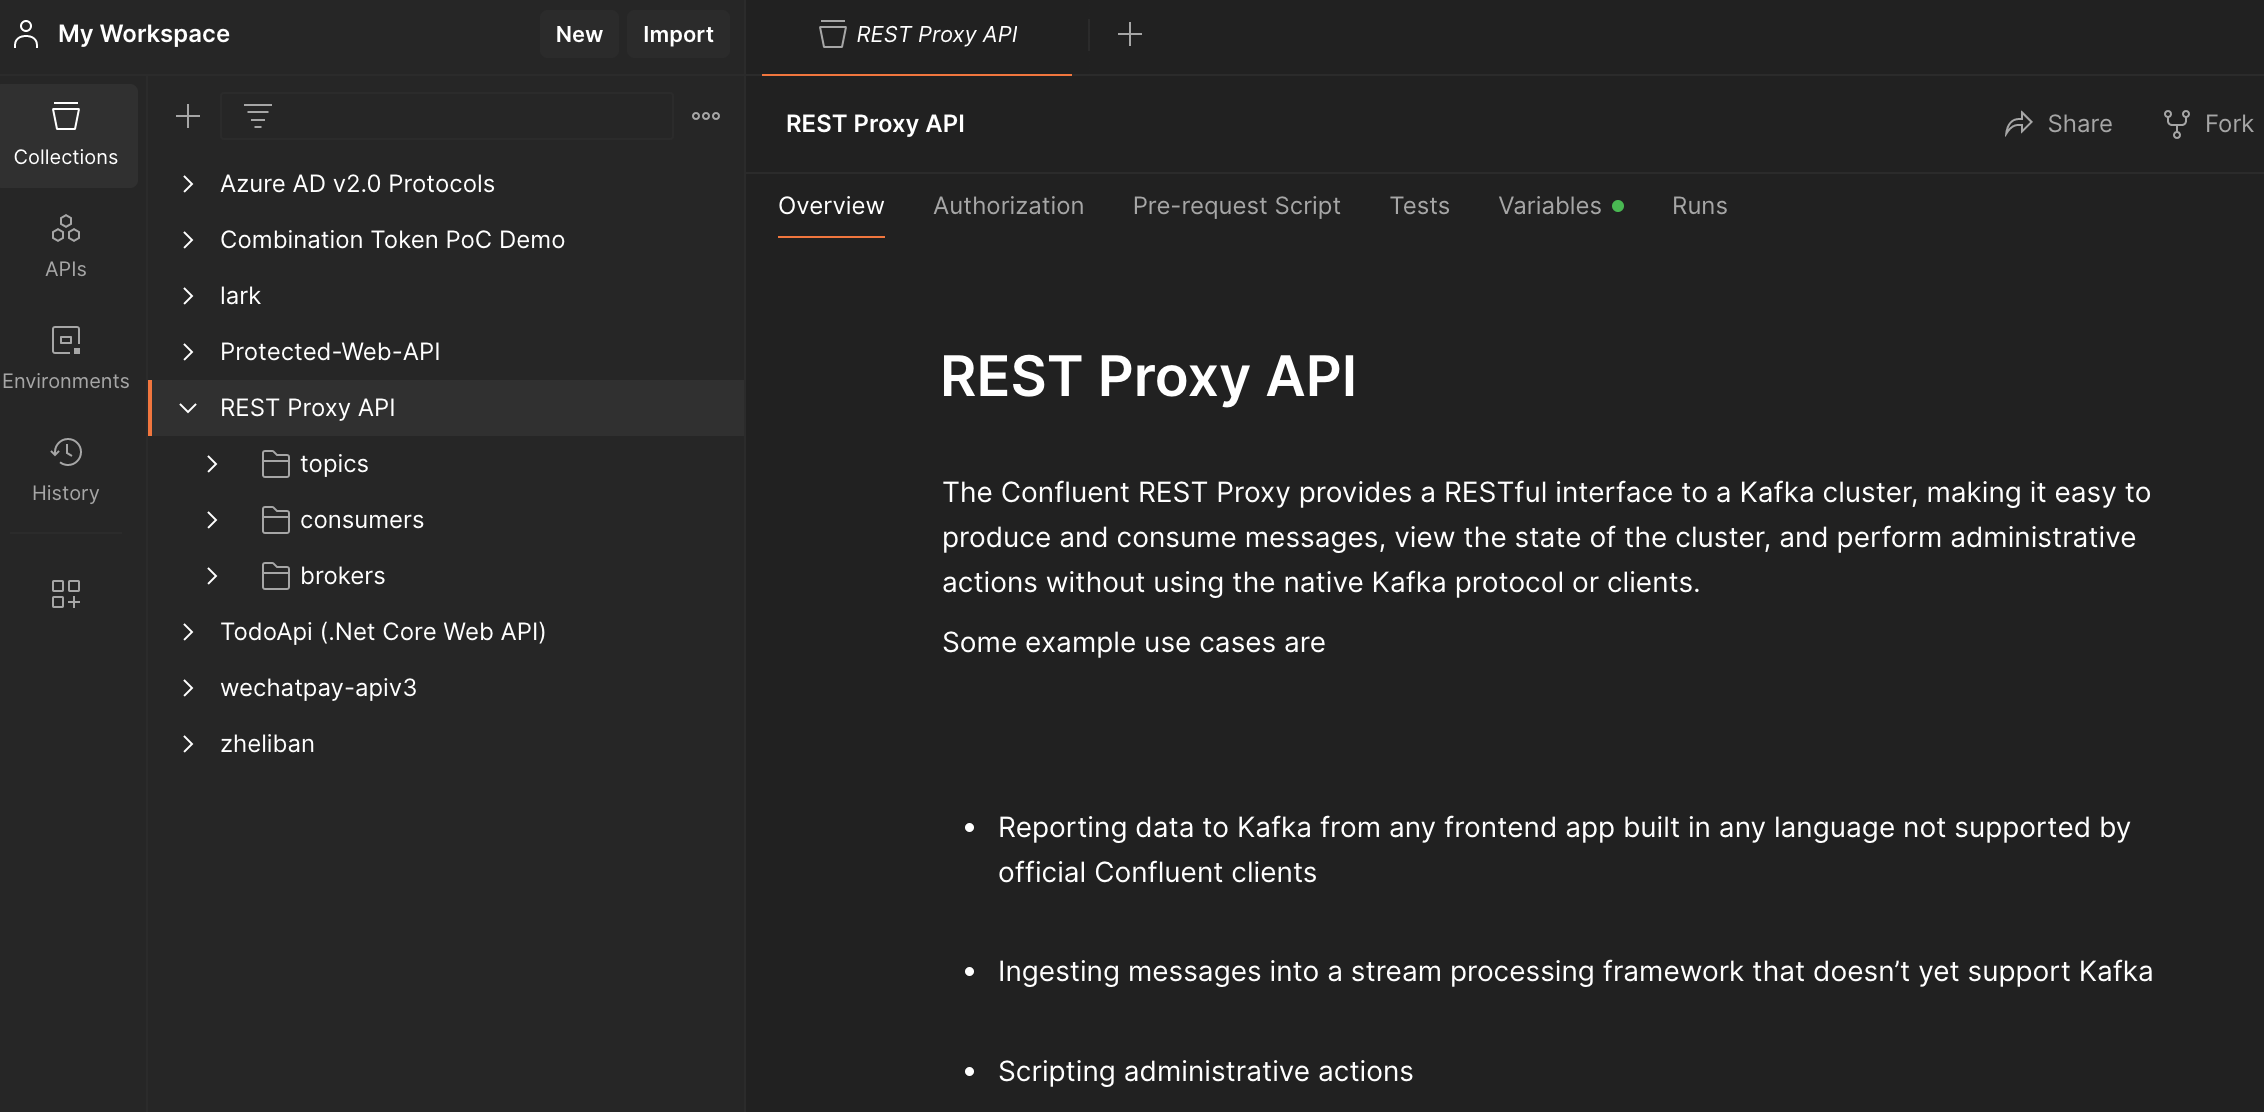Open the Tests tab

tap(1419, 206)
